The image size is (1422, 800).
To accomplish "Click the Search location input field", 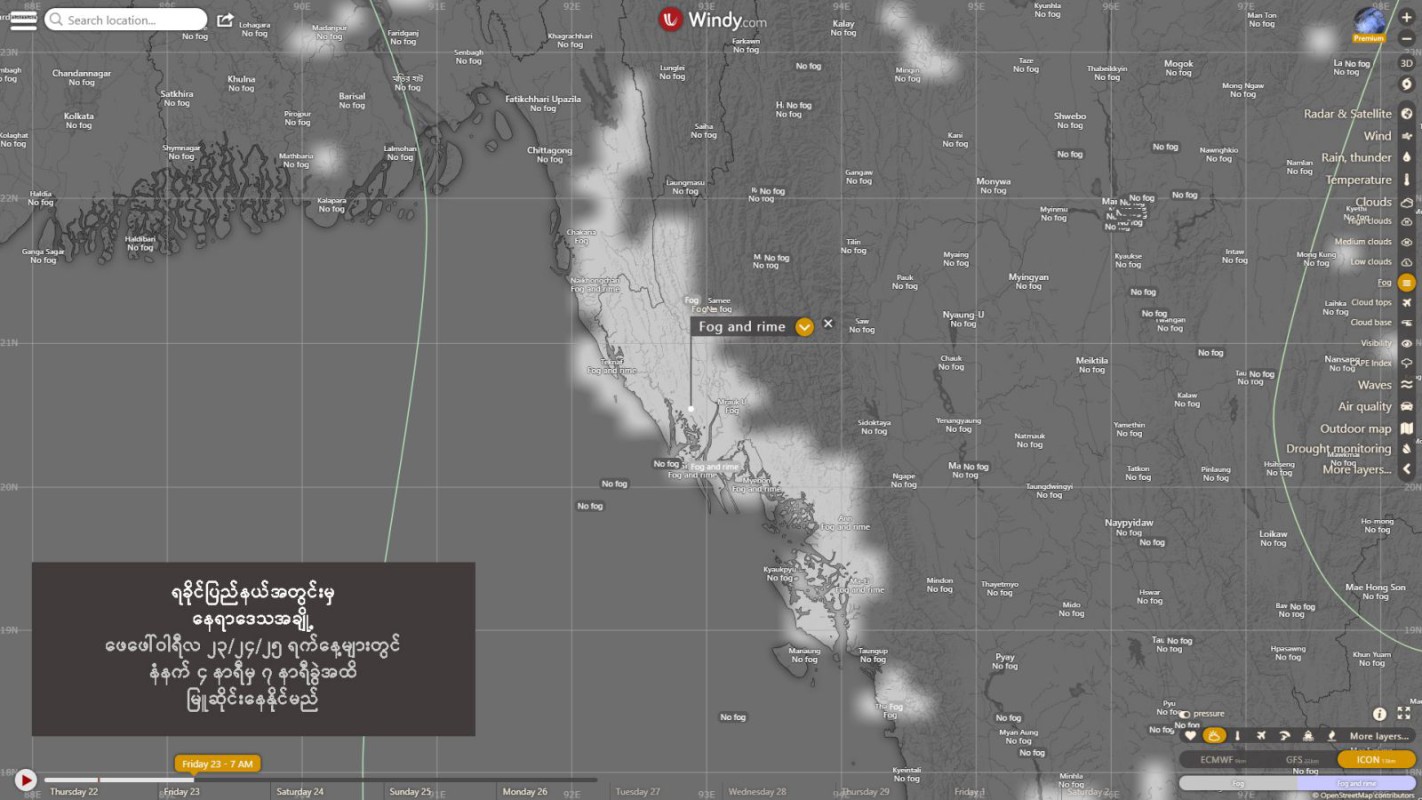I will pos(132,20).
